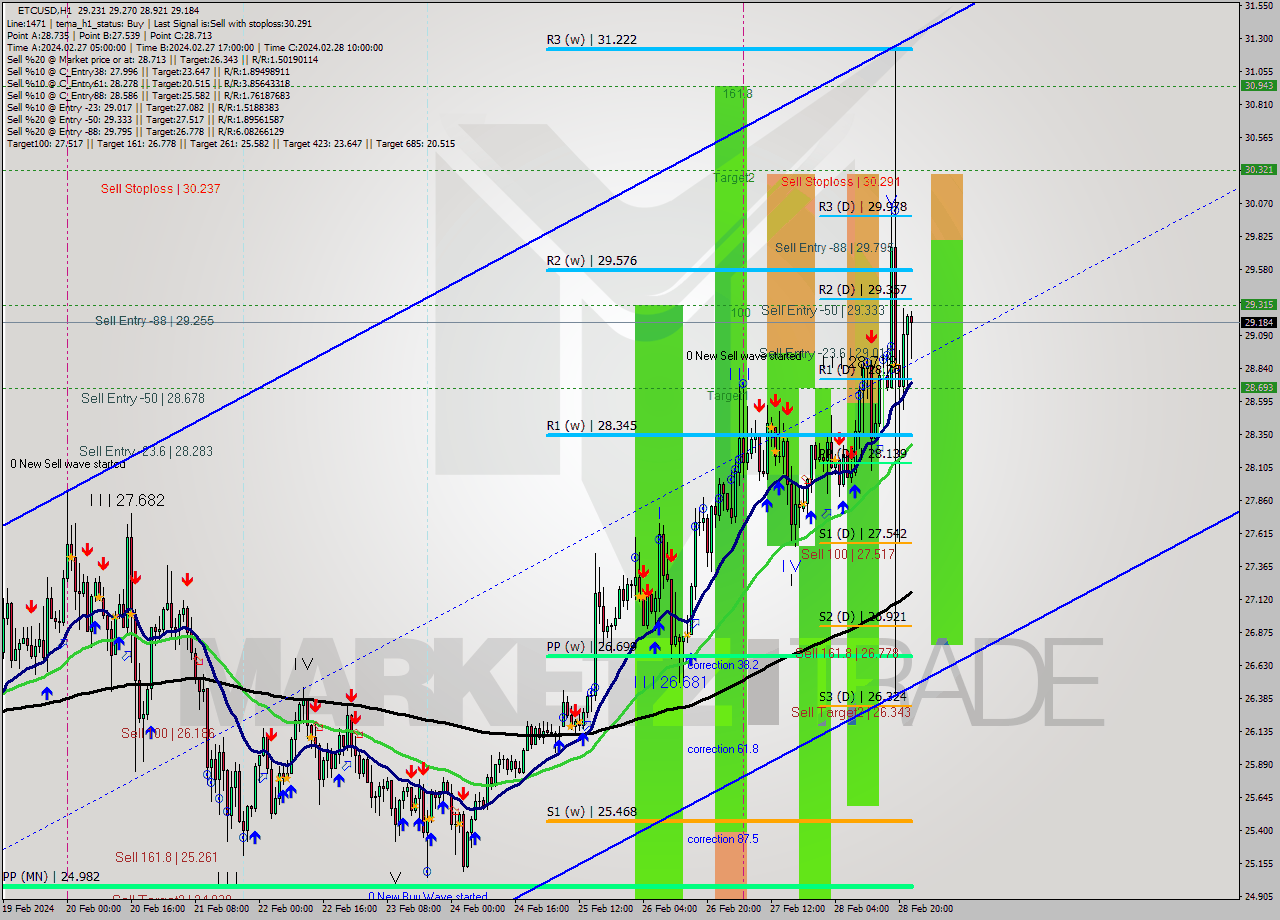Click the 27.120 value on price scale
Viewport: 1280px width, 920px height.
pyautogui.click(x=1258, y=599)
